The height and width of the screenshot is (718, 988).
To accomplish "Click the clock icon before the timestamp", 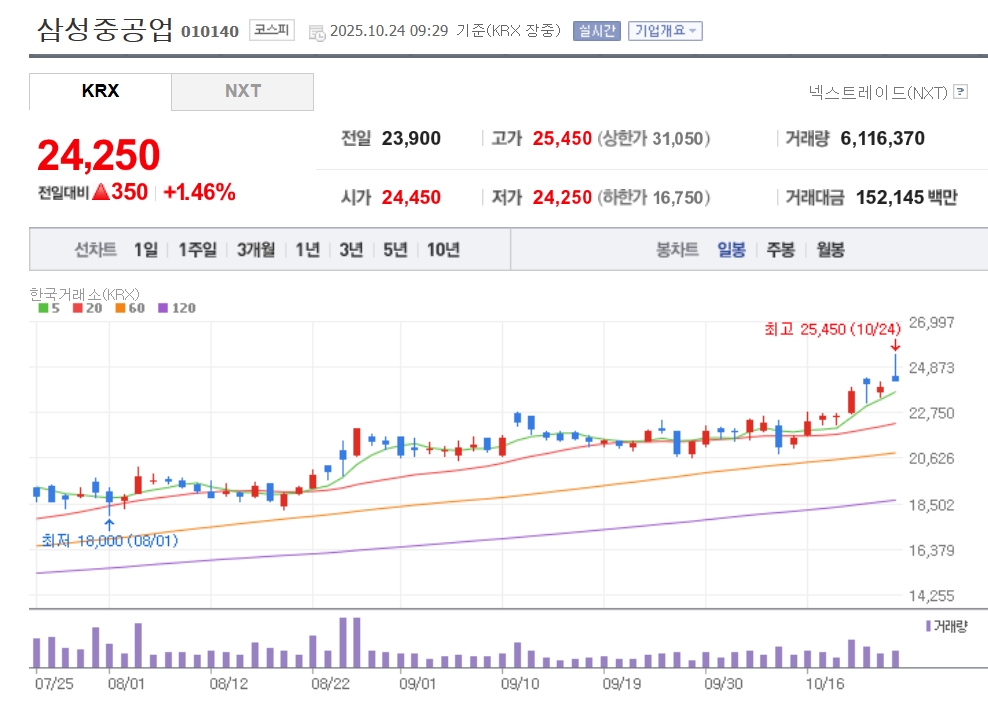I will (317, 31).
